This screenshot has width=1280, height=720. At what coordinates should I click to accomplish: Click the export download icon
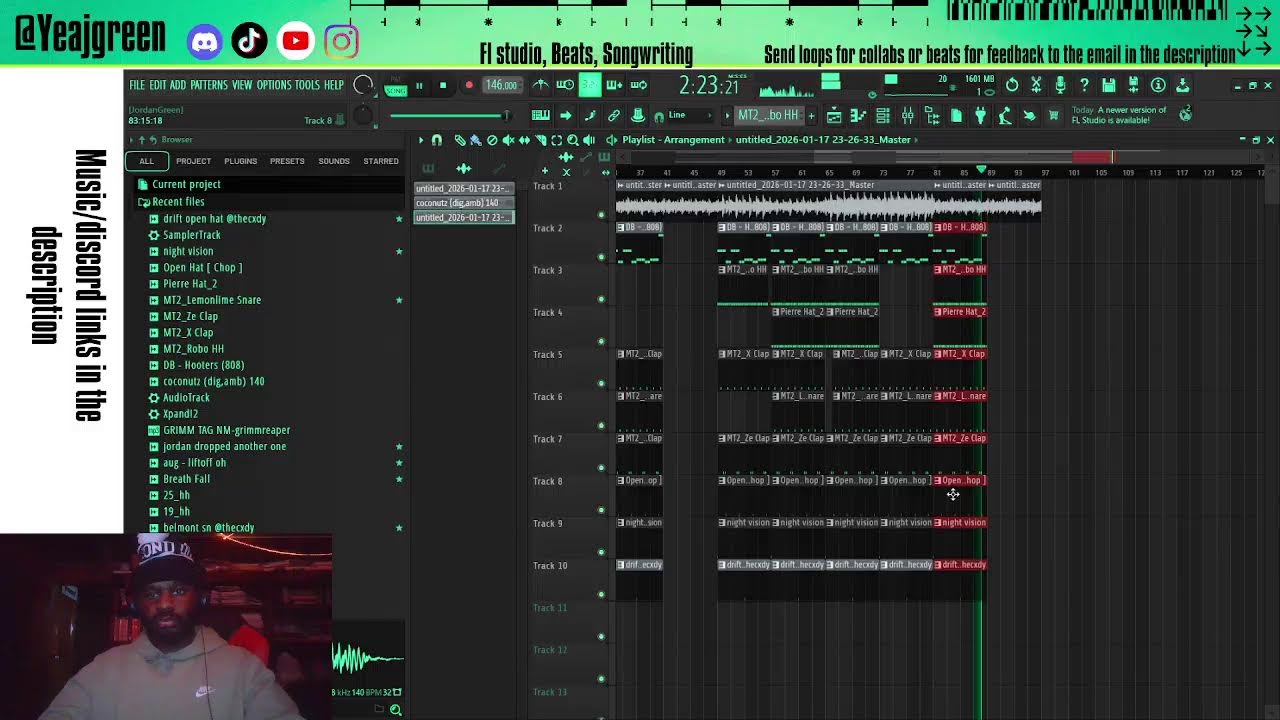(1182, 85)
